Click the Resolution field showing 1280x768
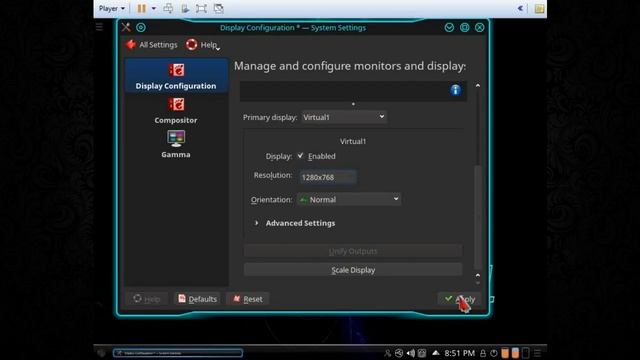 pyautogui.click(x=327, y=177)
